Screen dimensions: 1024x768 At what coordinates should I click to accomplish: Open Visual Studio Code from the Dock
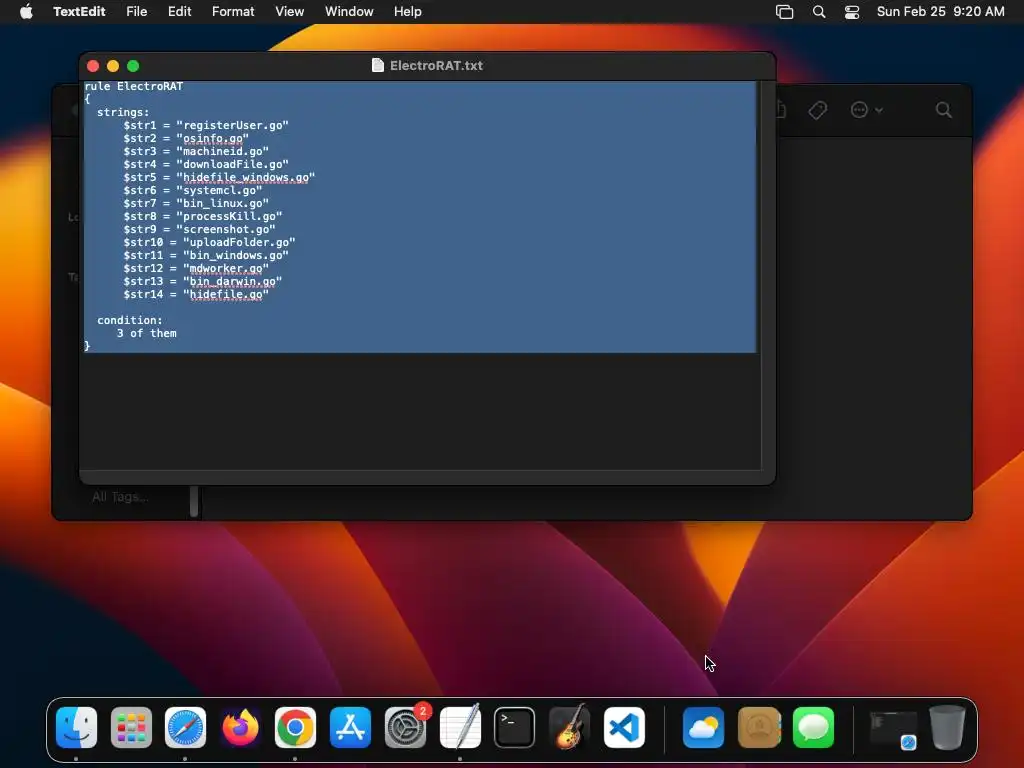click(x=624, y=727)
